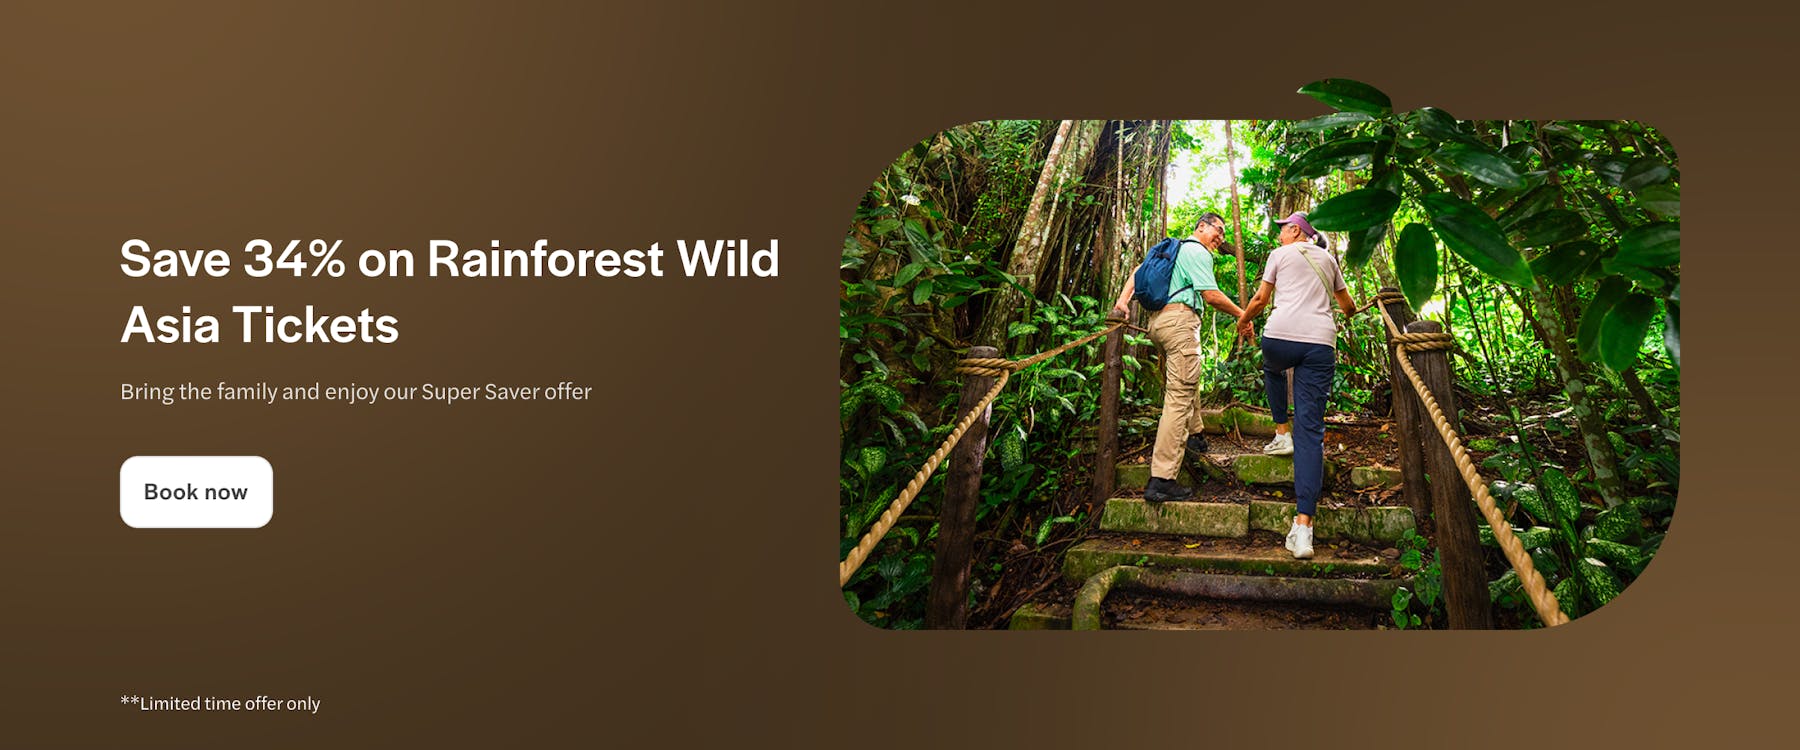Image resolution: width=1800 pixels, height=750 pixels.
Task: Click the Super Saver offer tagline
Action: click(x=357, y=391)
